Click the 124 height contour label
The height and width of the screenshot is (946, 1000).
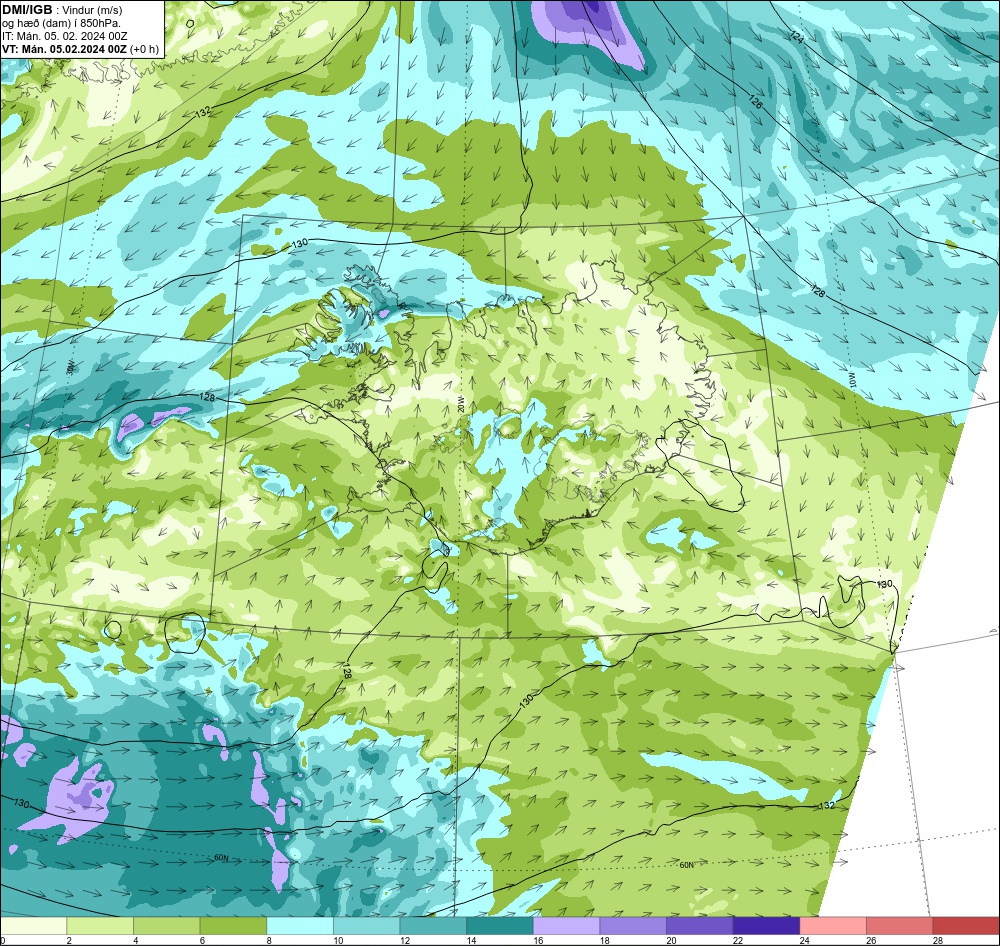[797, 36]
